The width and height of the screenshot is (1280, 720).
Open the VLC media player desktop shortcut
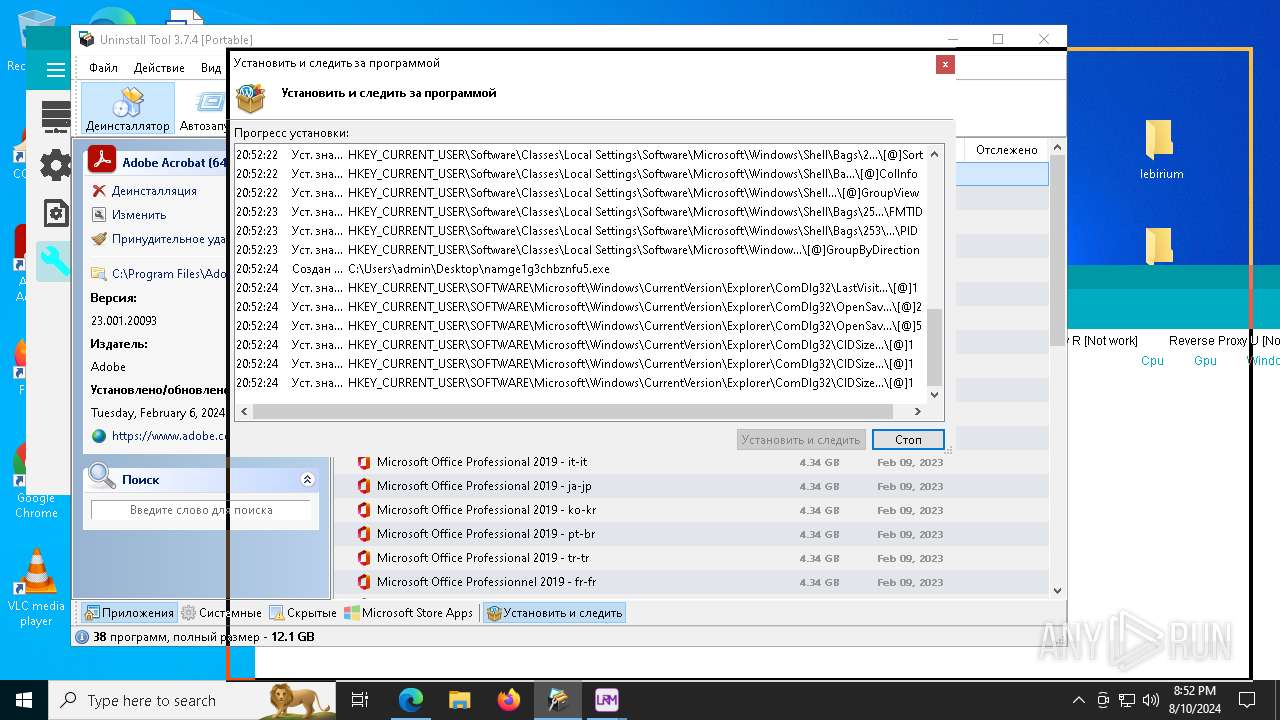[x=37, y=588]
